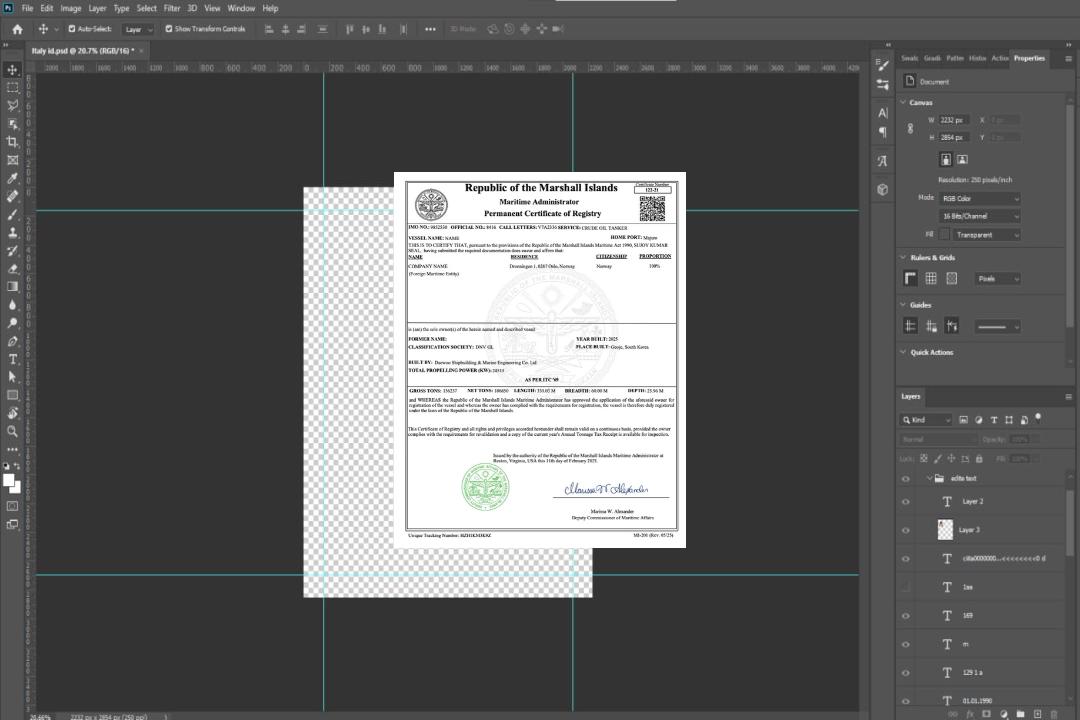Click the Home icon in options bar

pyautogui.click(x=17, y=29)
